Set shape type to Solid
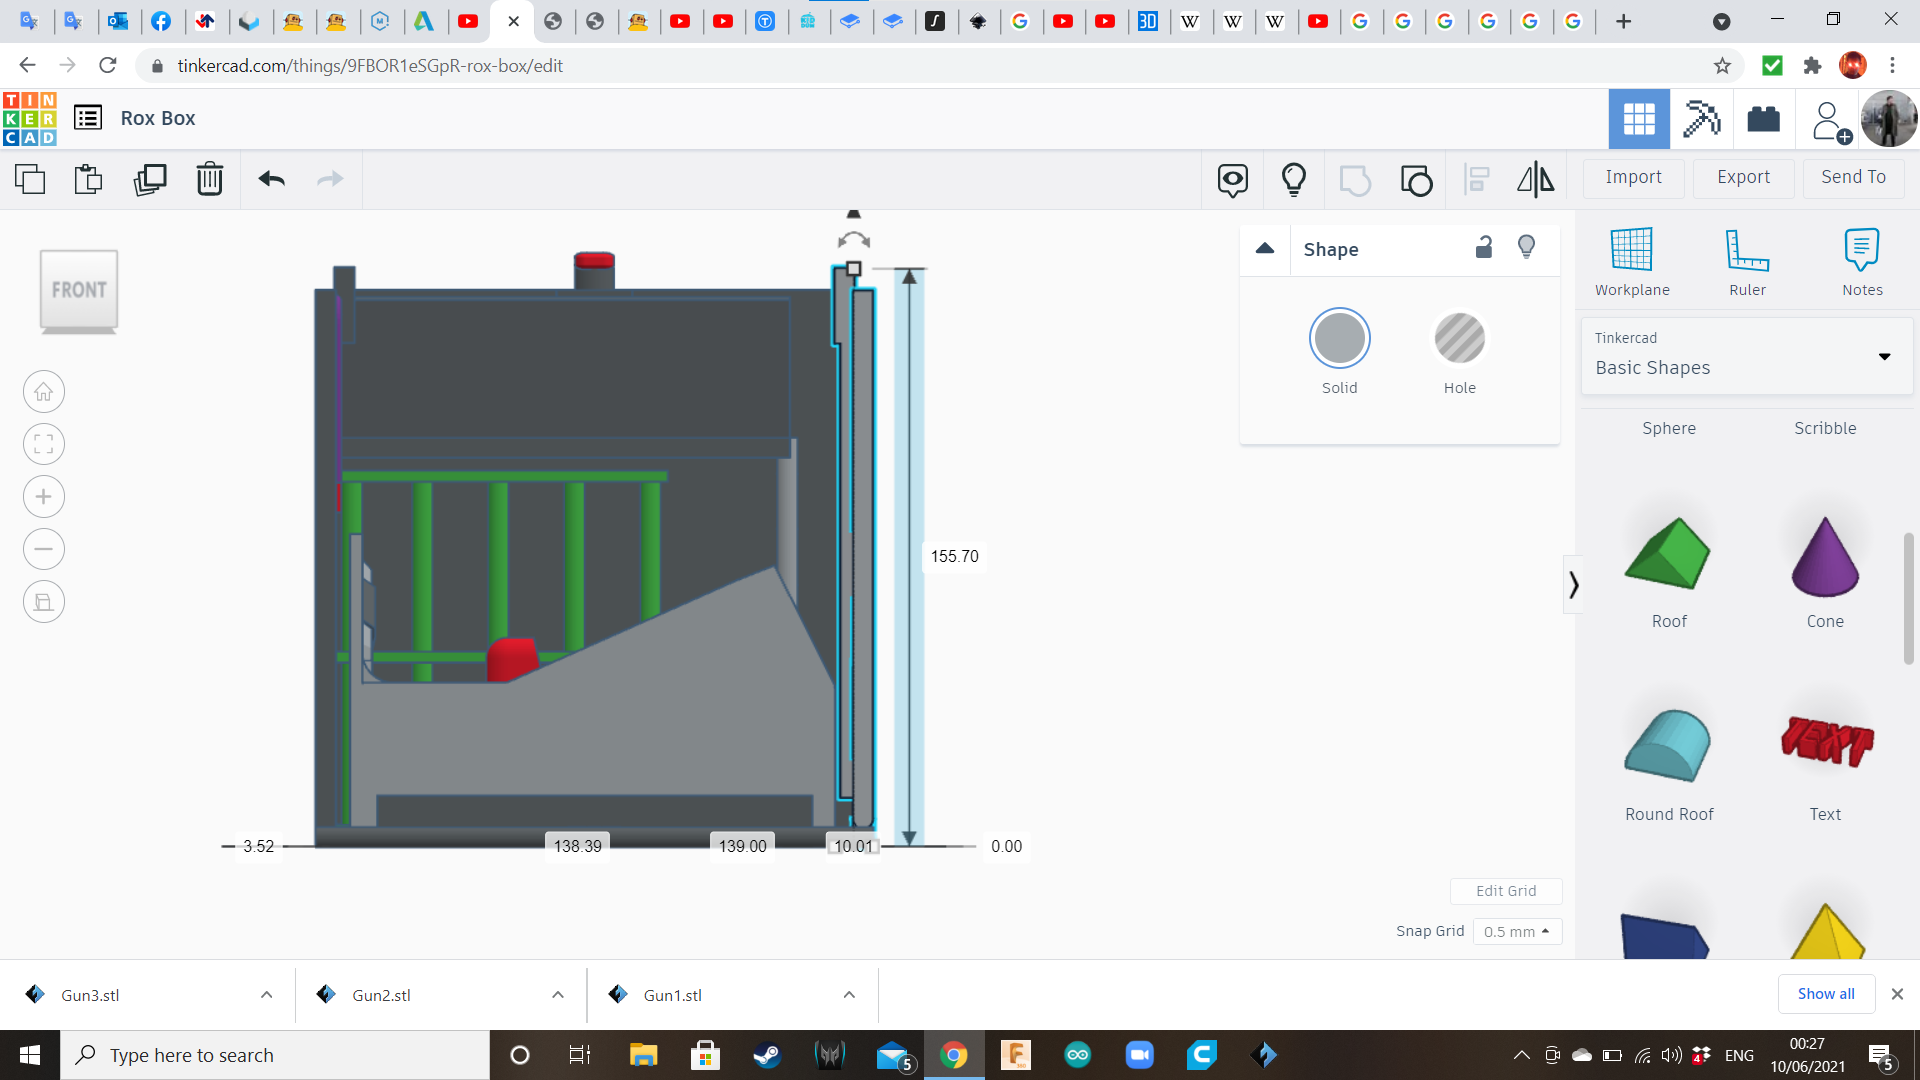1920x1080 pixels. tap(1339, 338)
